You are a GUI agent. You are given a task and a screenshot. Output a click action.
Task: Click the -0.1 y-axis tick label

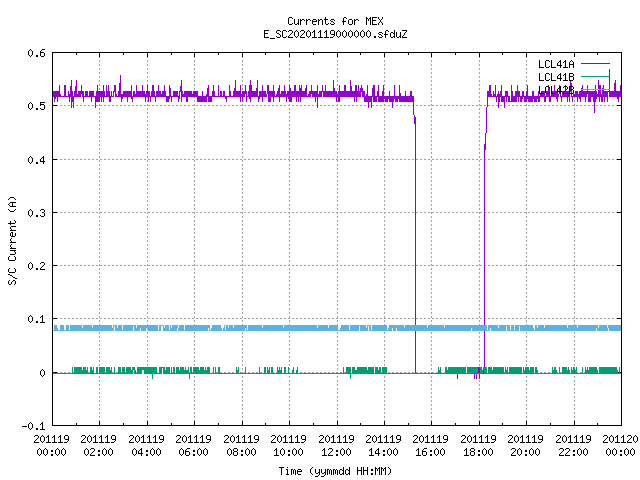pyautogui.click(x=33, y=426)
